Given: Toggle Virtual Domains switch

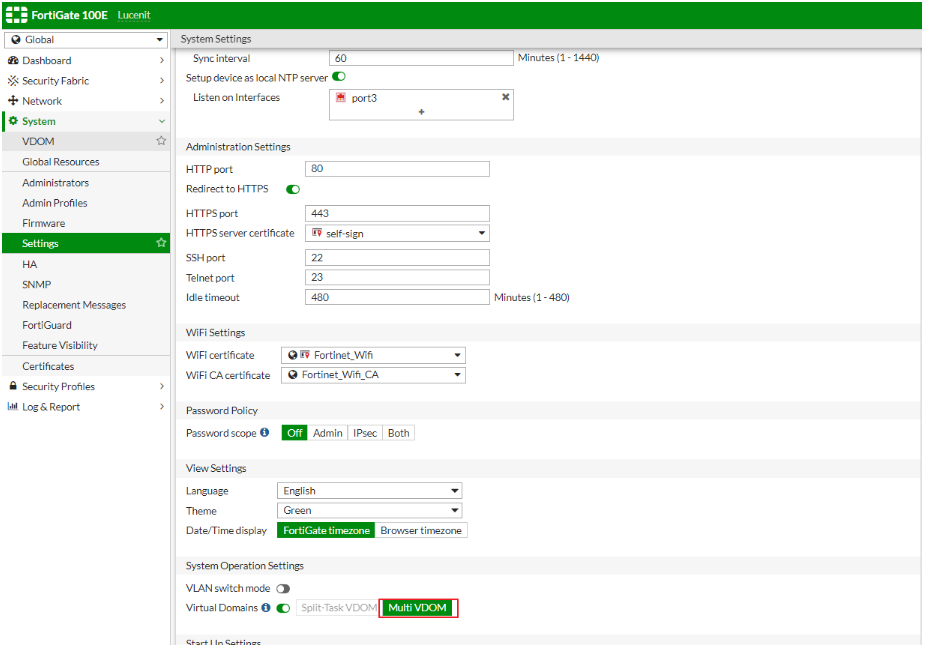Looking at the screenshot, I should pos(283,608).
